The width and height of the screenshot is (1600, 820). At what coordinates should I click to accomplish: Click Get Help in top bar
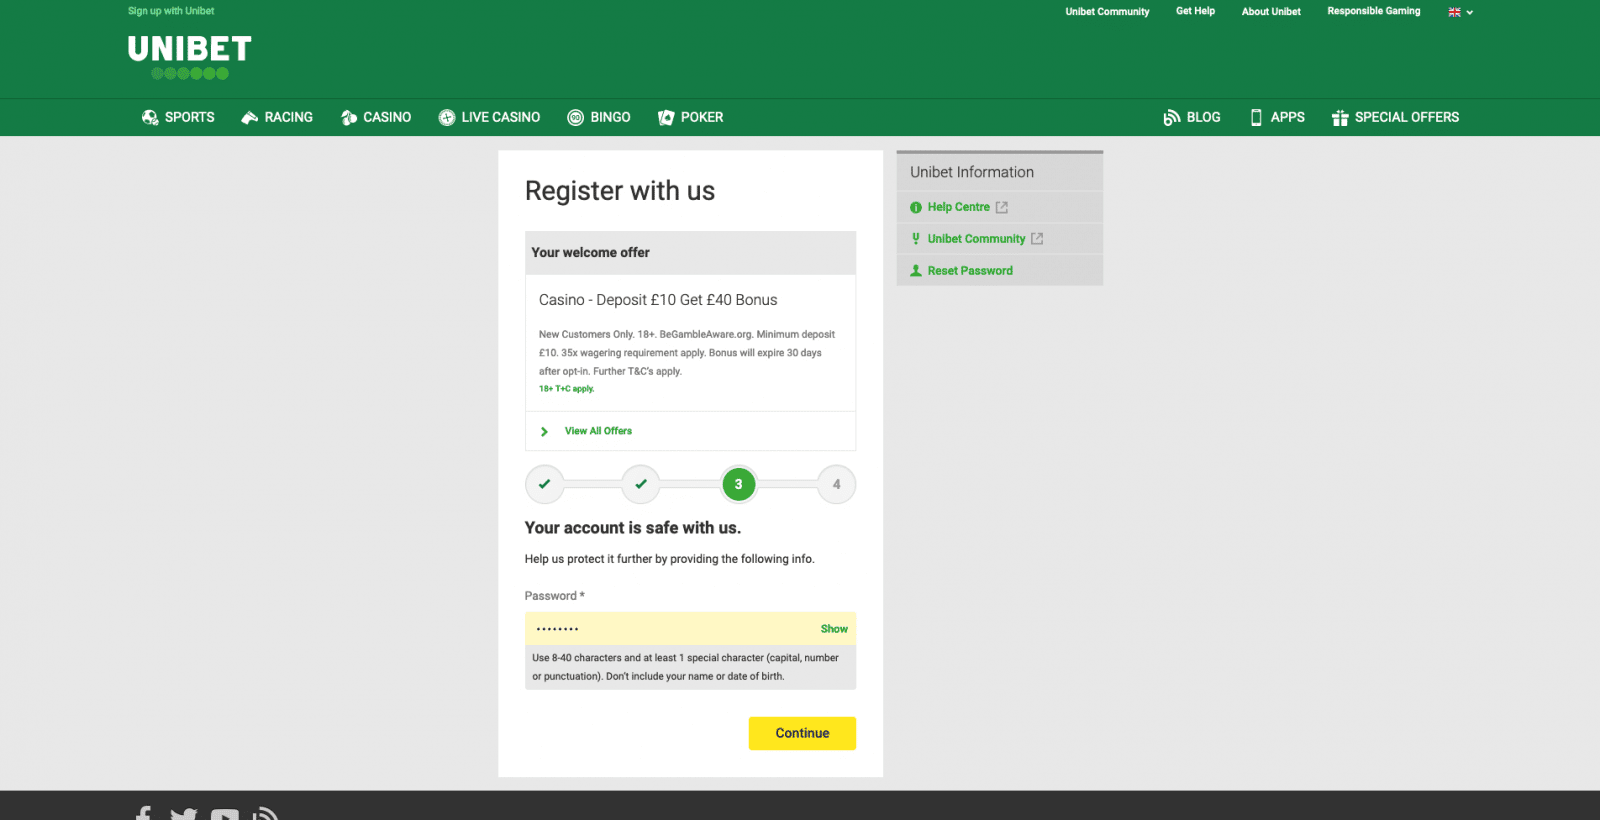click(x=1195, y=12)
